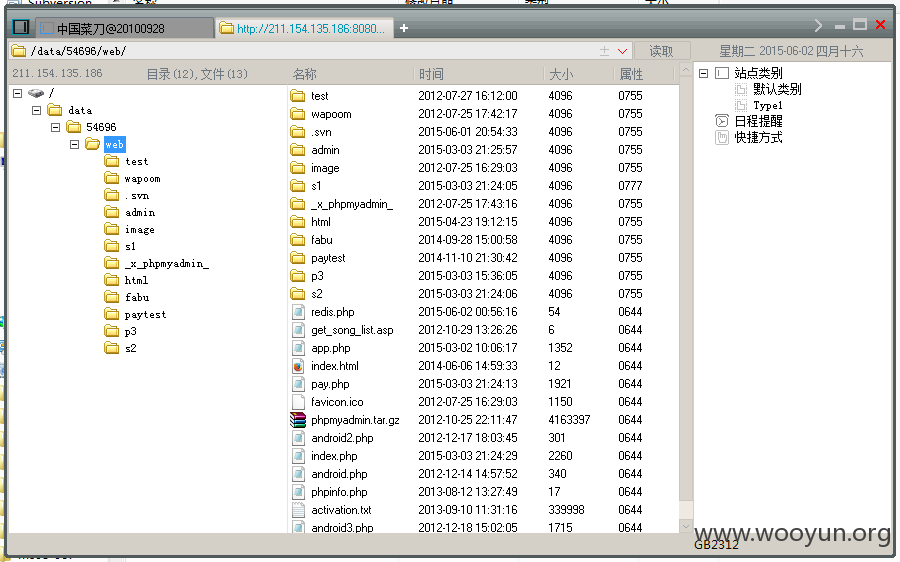Click the pay.php file icon

pyautogui.click(x=298, y=384)
